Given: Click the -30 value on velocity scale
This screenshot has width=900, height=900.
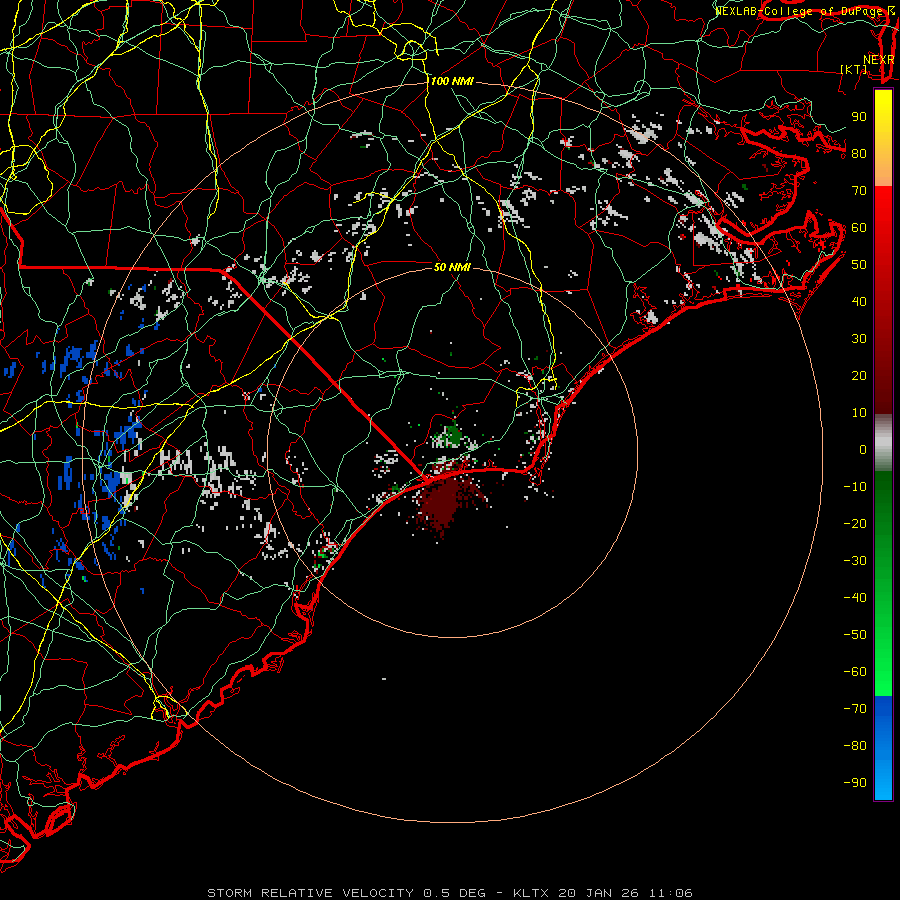Looking at the screenshot, I should [855, 561].
